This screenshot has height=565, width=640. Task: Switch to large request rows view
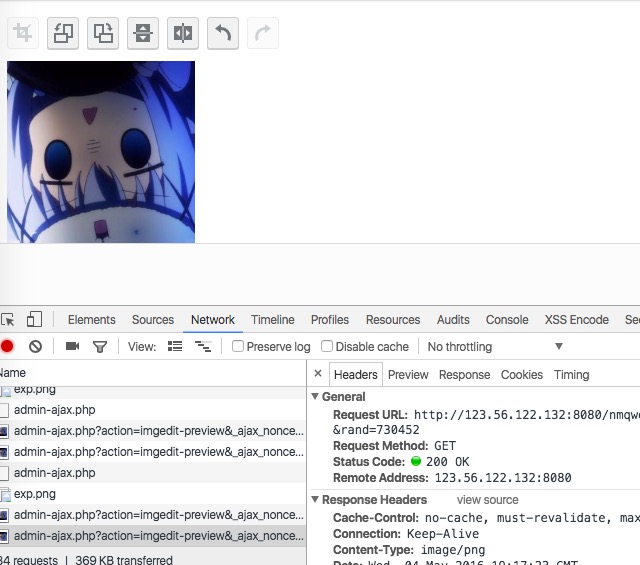[x=175, y=347]
